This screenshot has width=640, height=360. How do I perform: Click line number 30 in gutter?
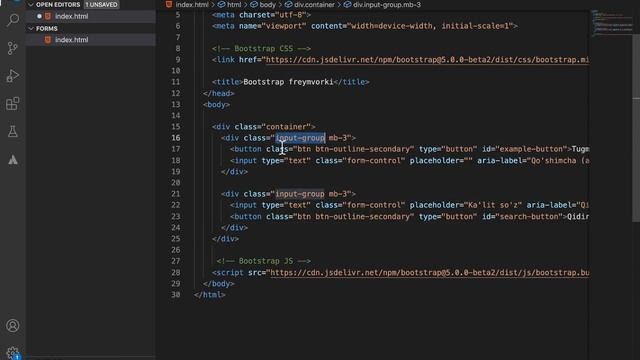(176, 295)
